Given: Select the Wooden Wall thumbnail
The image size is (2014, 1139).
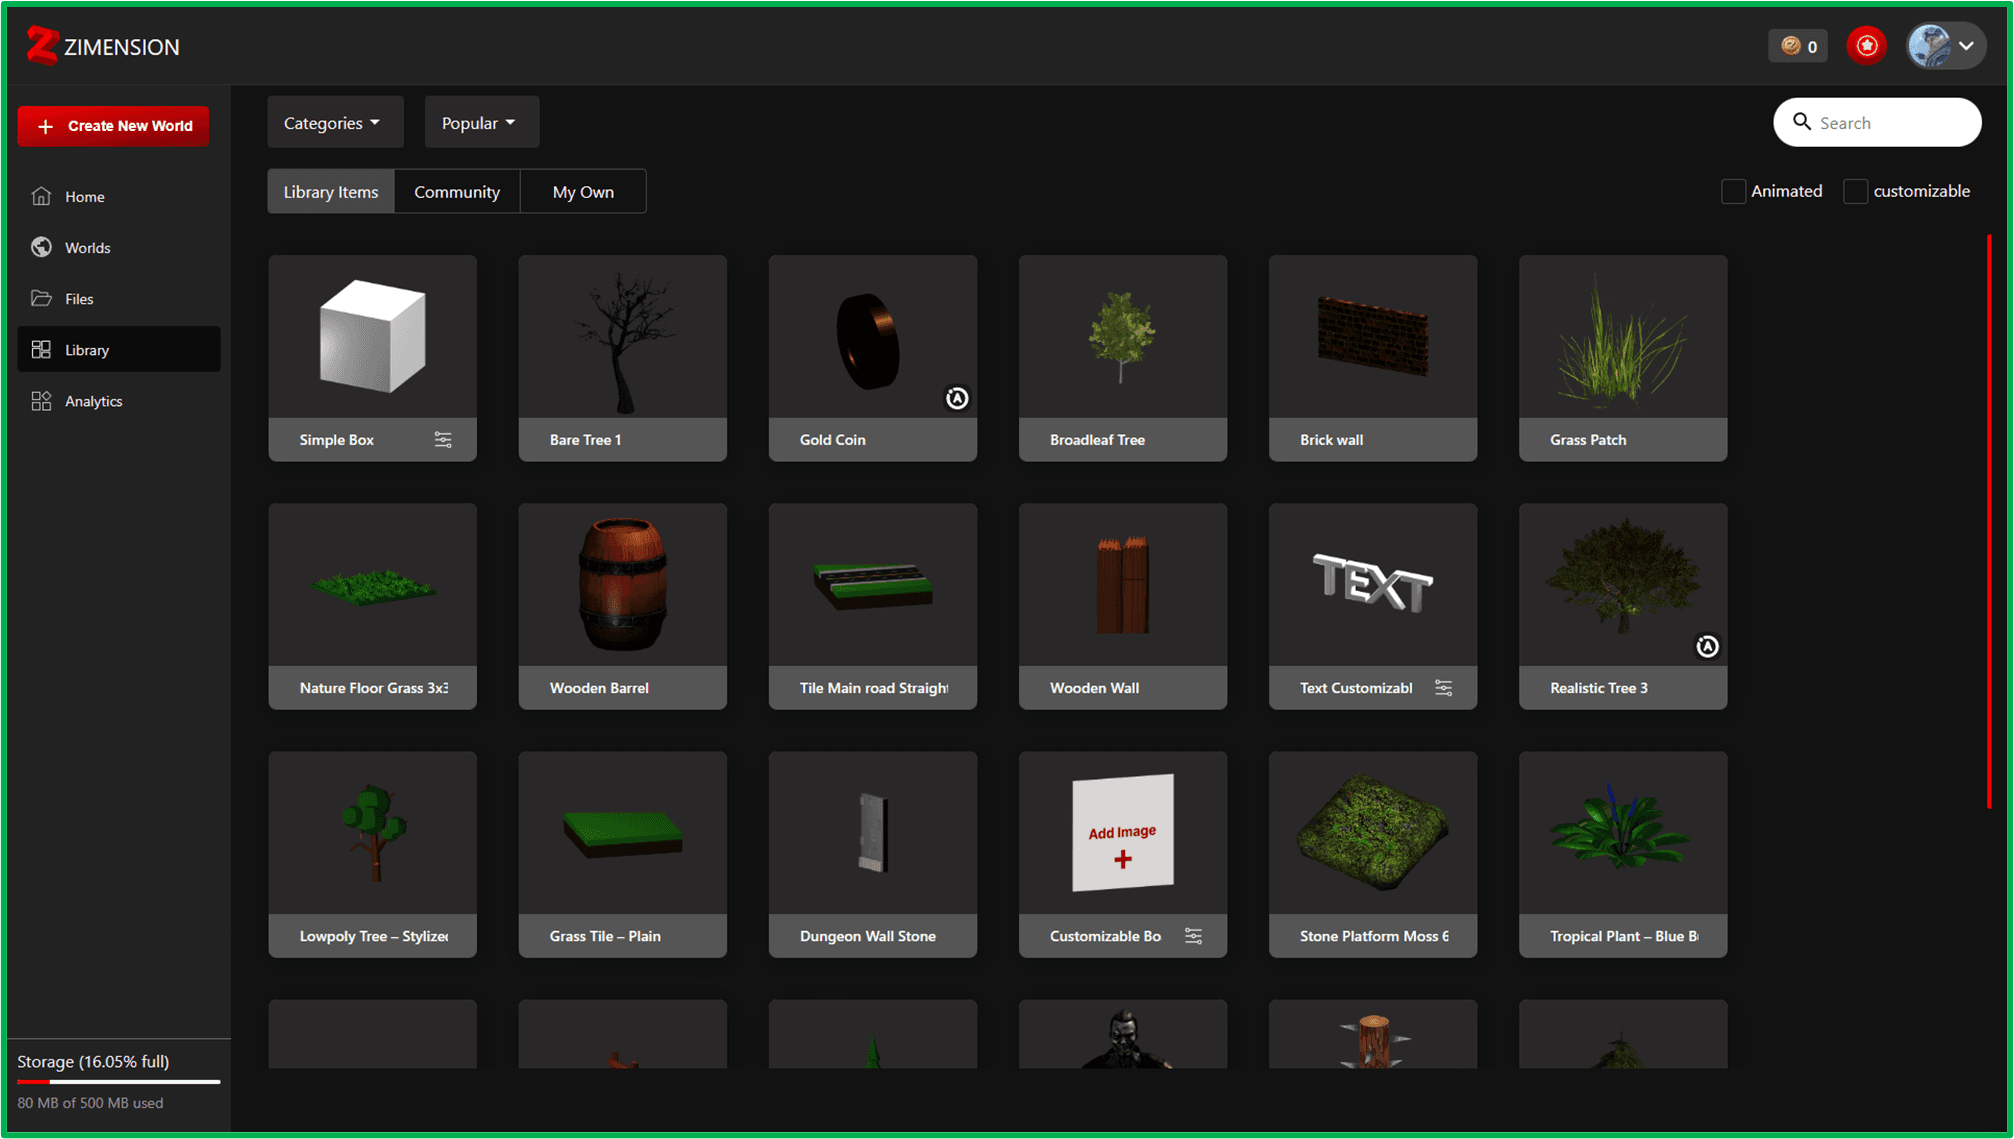Looking at the screenshot, I should [1122, 585].
